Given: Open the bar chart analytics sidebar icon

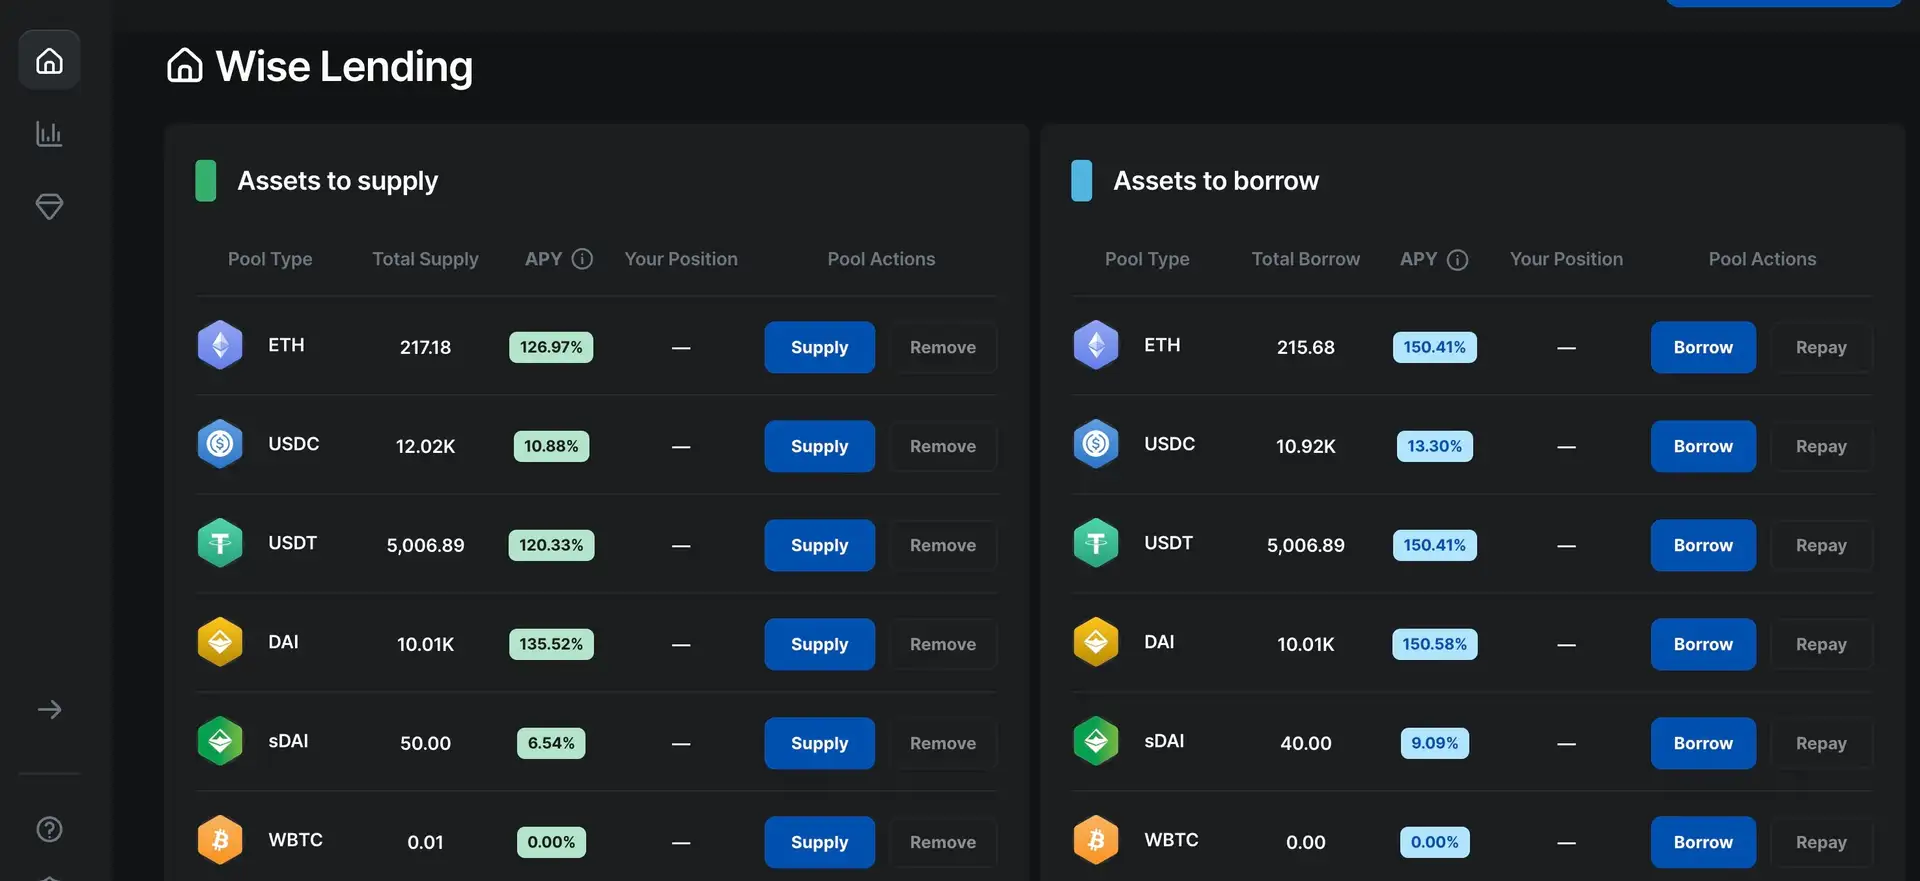Looking at the screenshot, I should tap(49, 134).
